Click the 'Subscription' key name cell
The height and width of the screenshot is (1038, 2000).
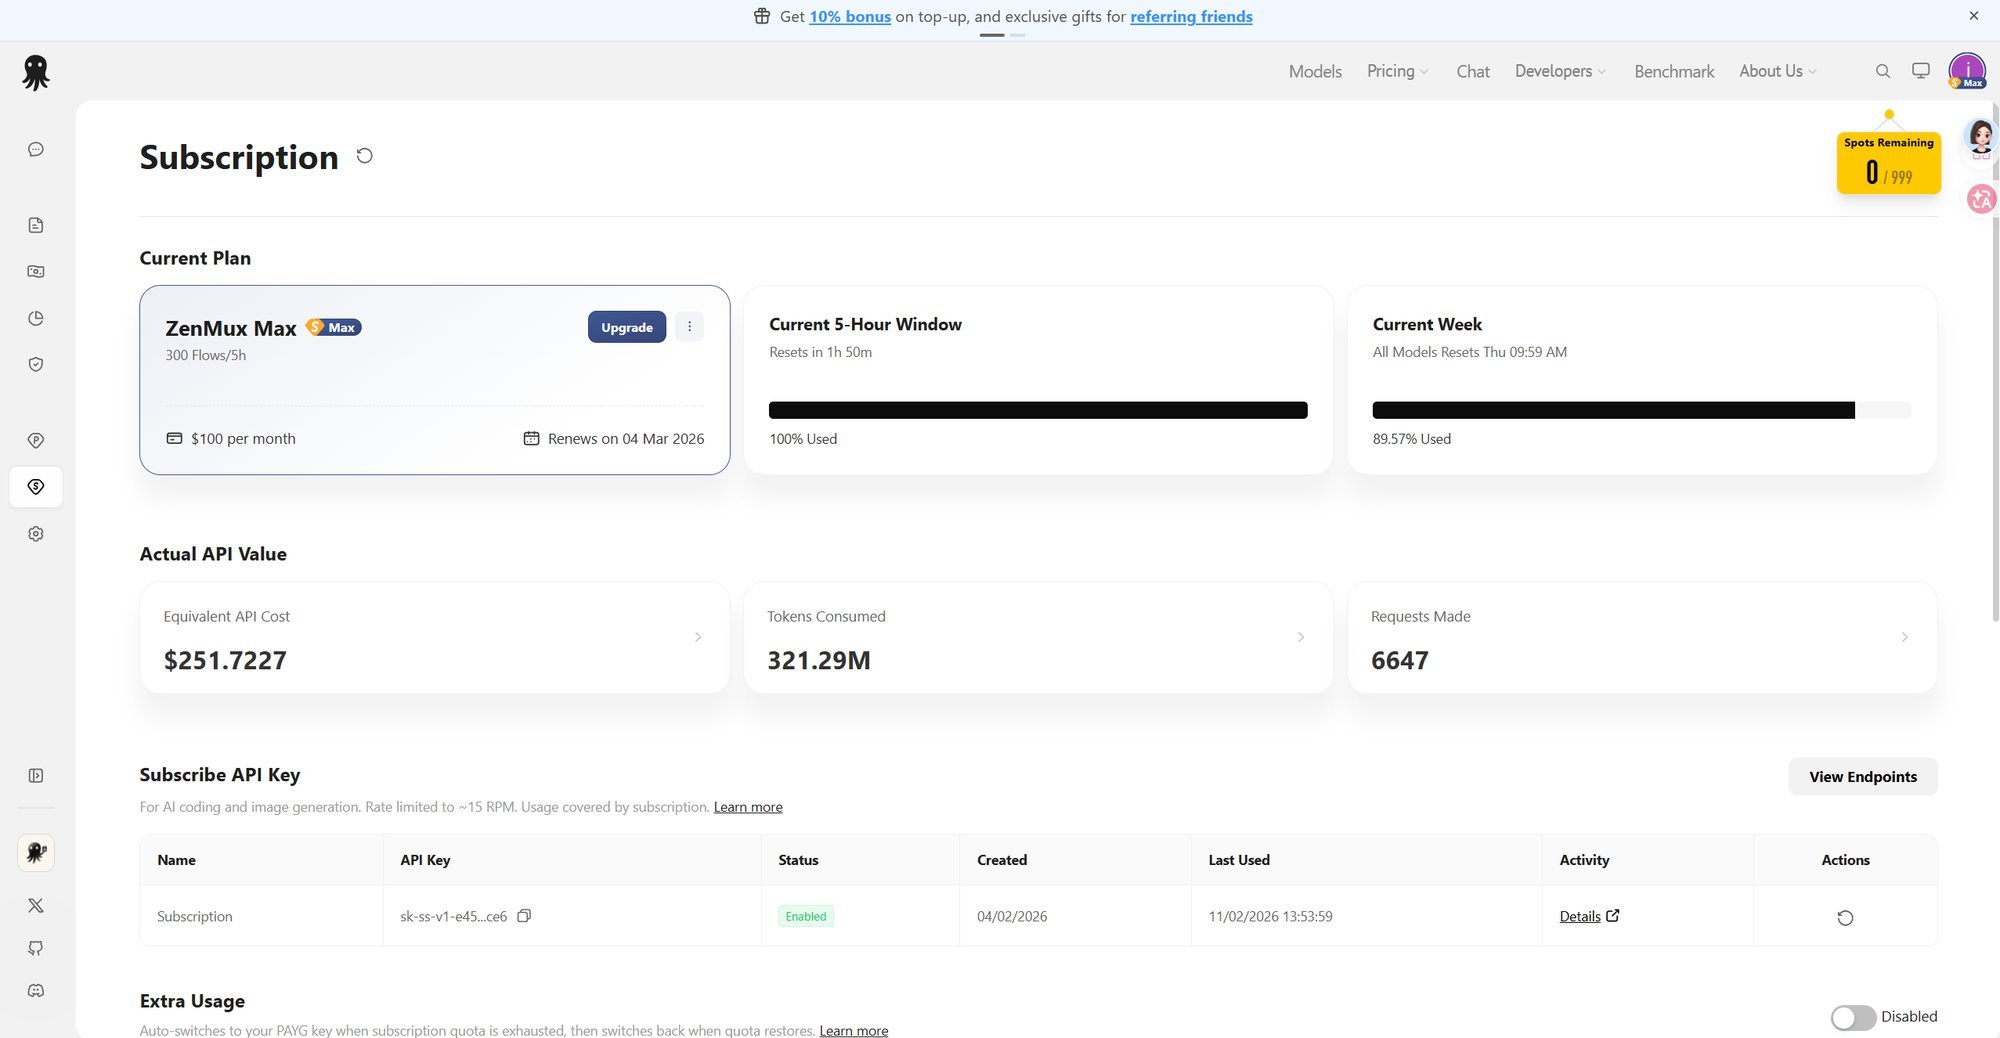pos(195,916)
